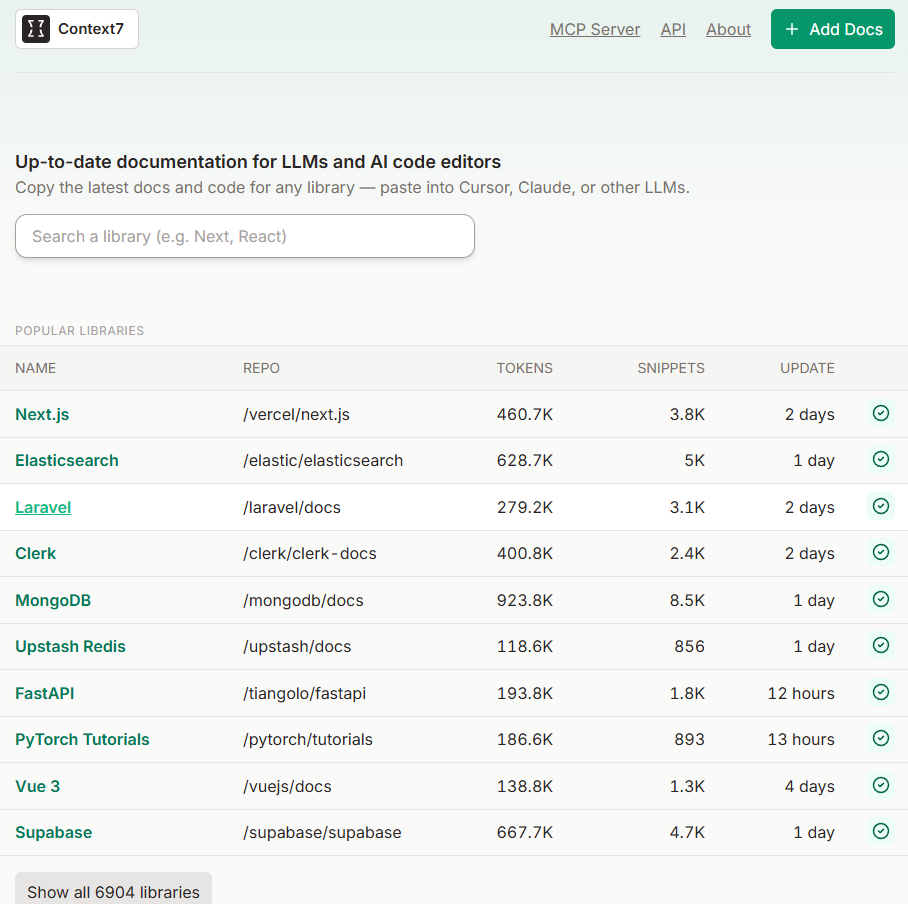The width and height of the screenshot is (908, 904).
Task: Click the TOKENS column header
Action: coord(524,368)
